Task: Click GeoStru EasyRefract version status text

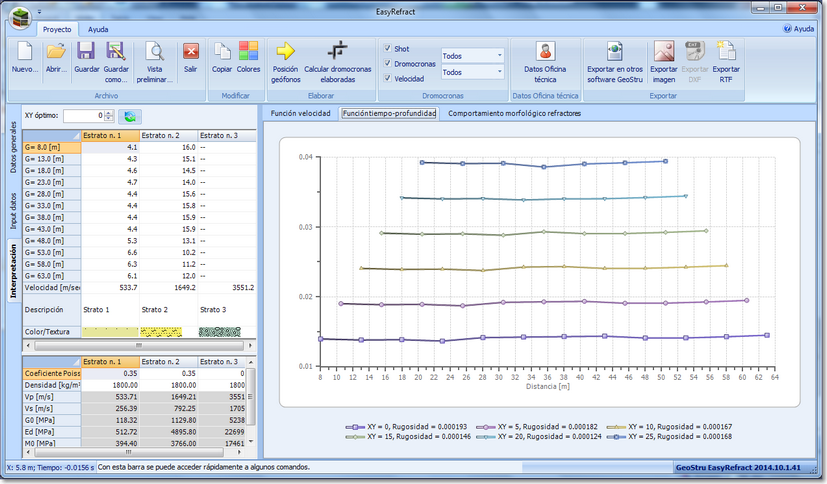Action: point(738,467)
